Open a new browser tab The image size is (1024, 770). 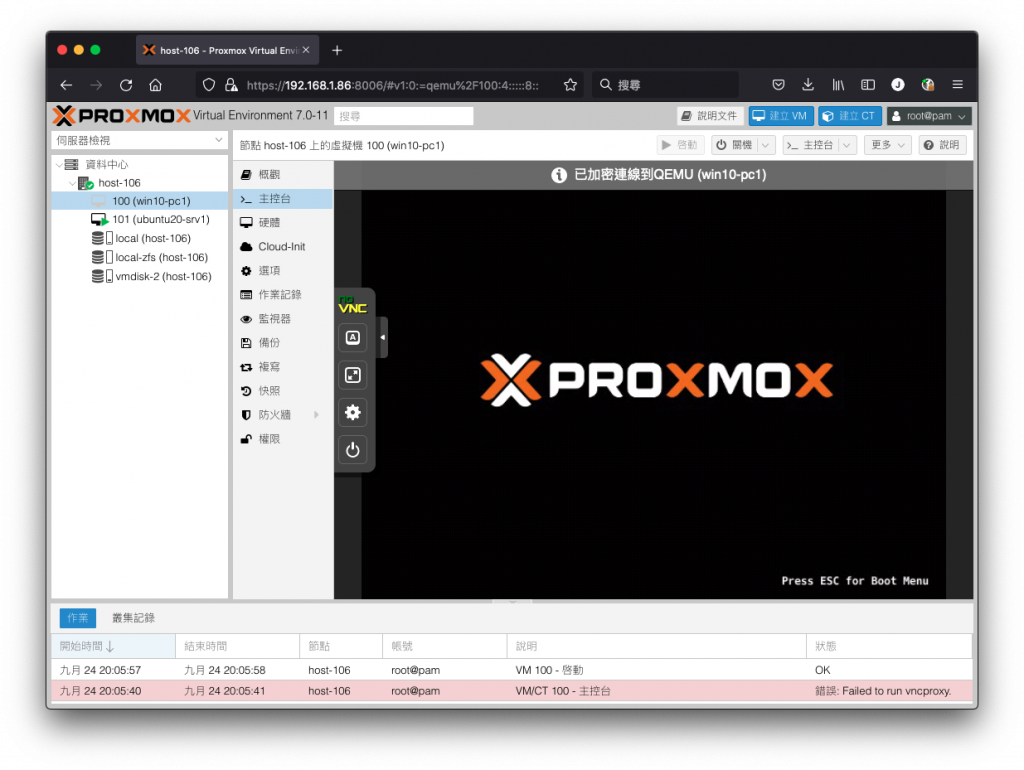[337, 50]
